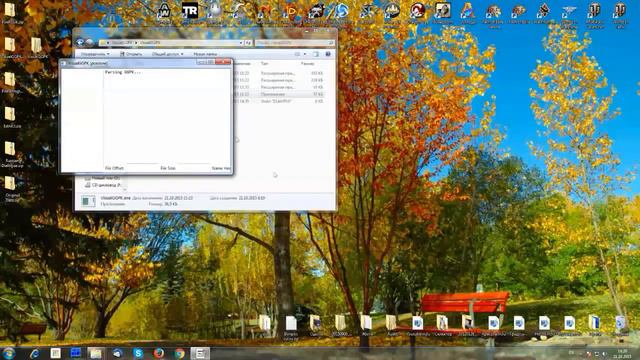Change the Explorer view mode icon
This screenshot has width=640, height=360.
pyautogui.click(x=298, y=54)
